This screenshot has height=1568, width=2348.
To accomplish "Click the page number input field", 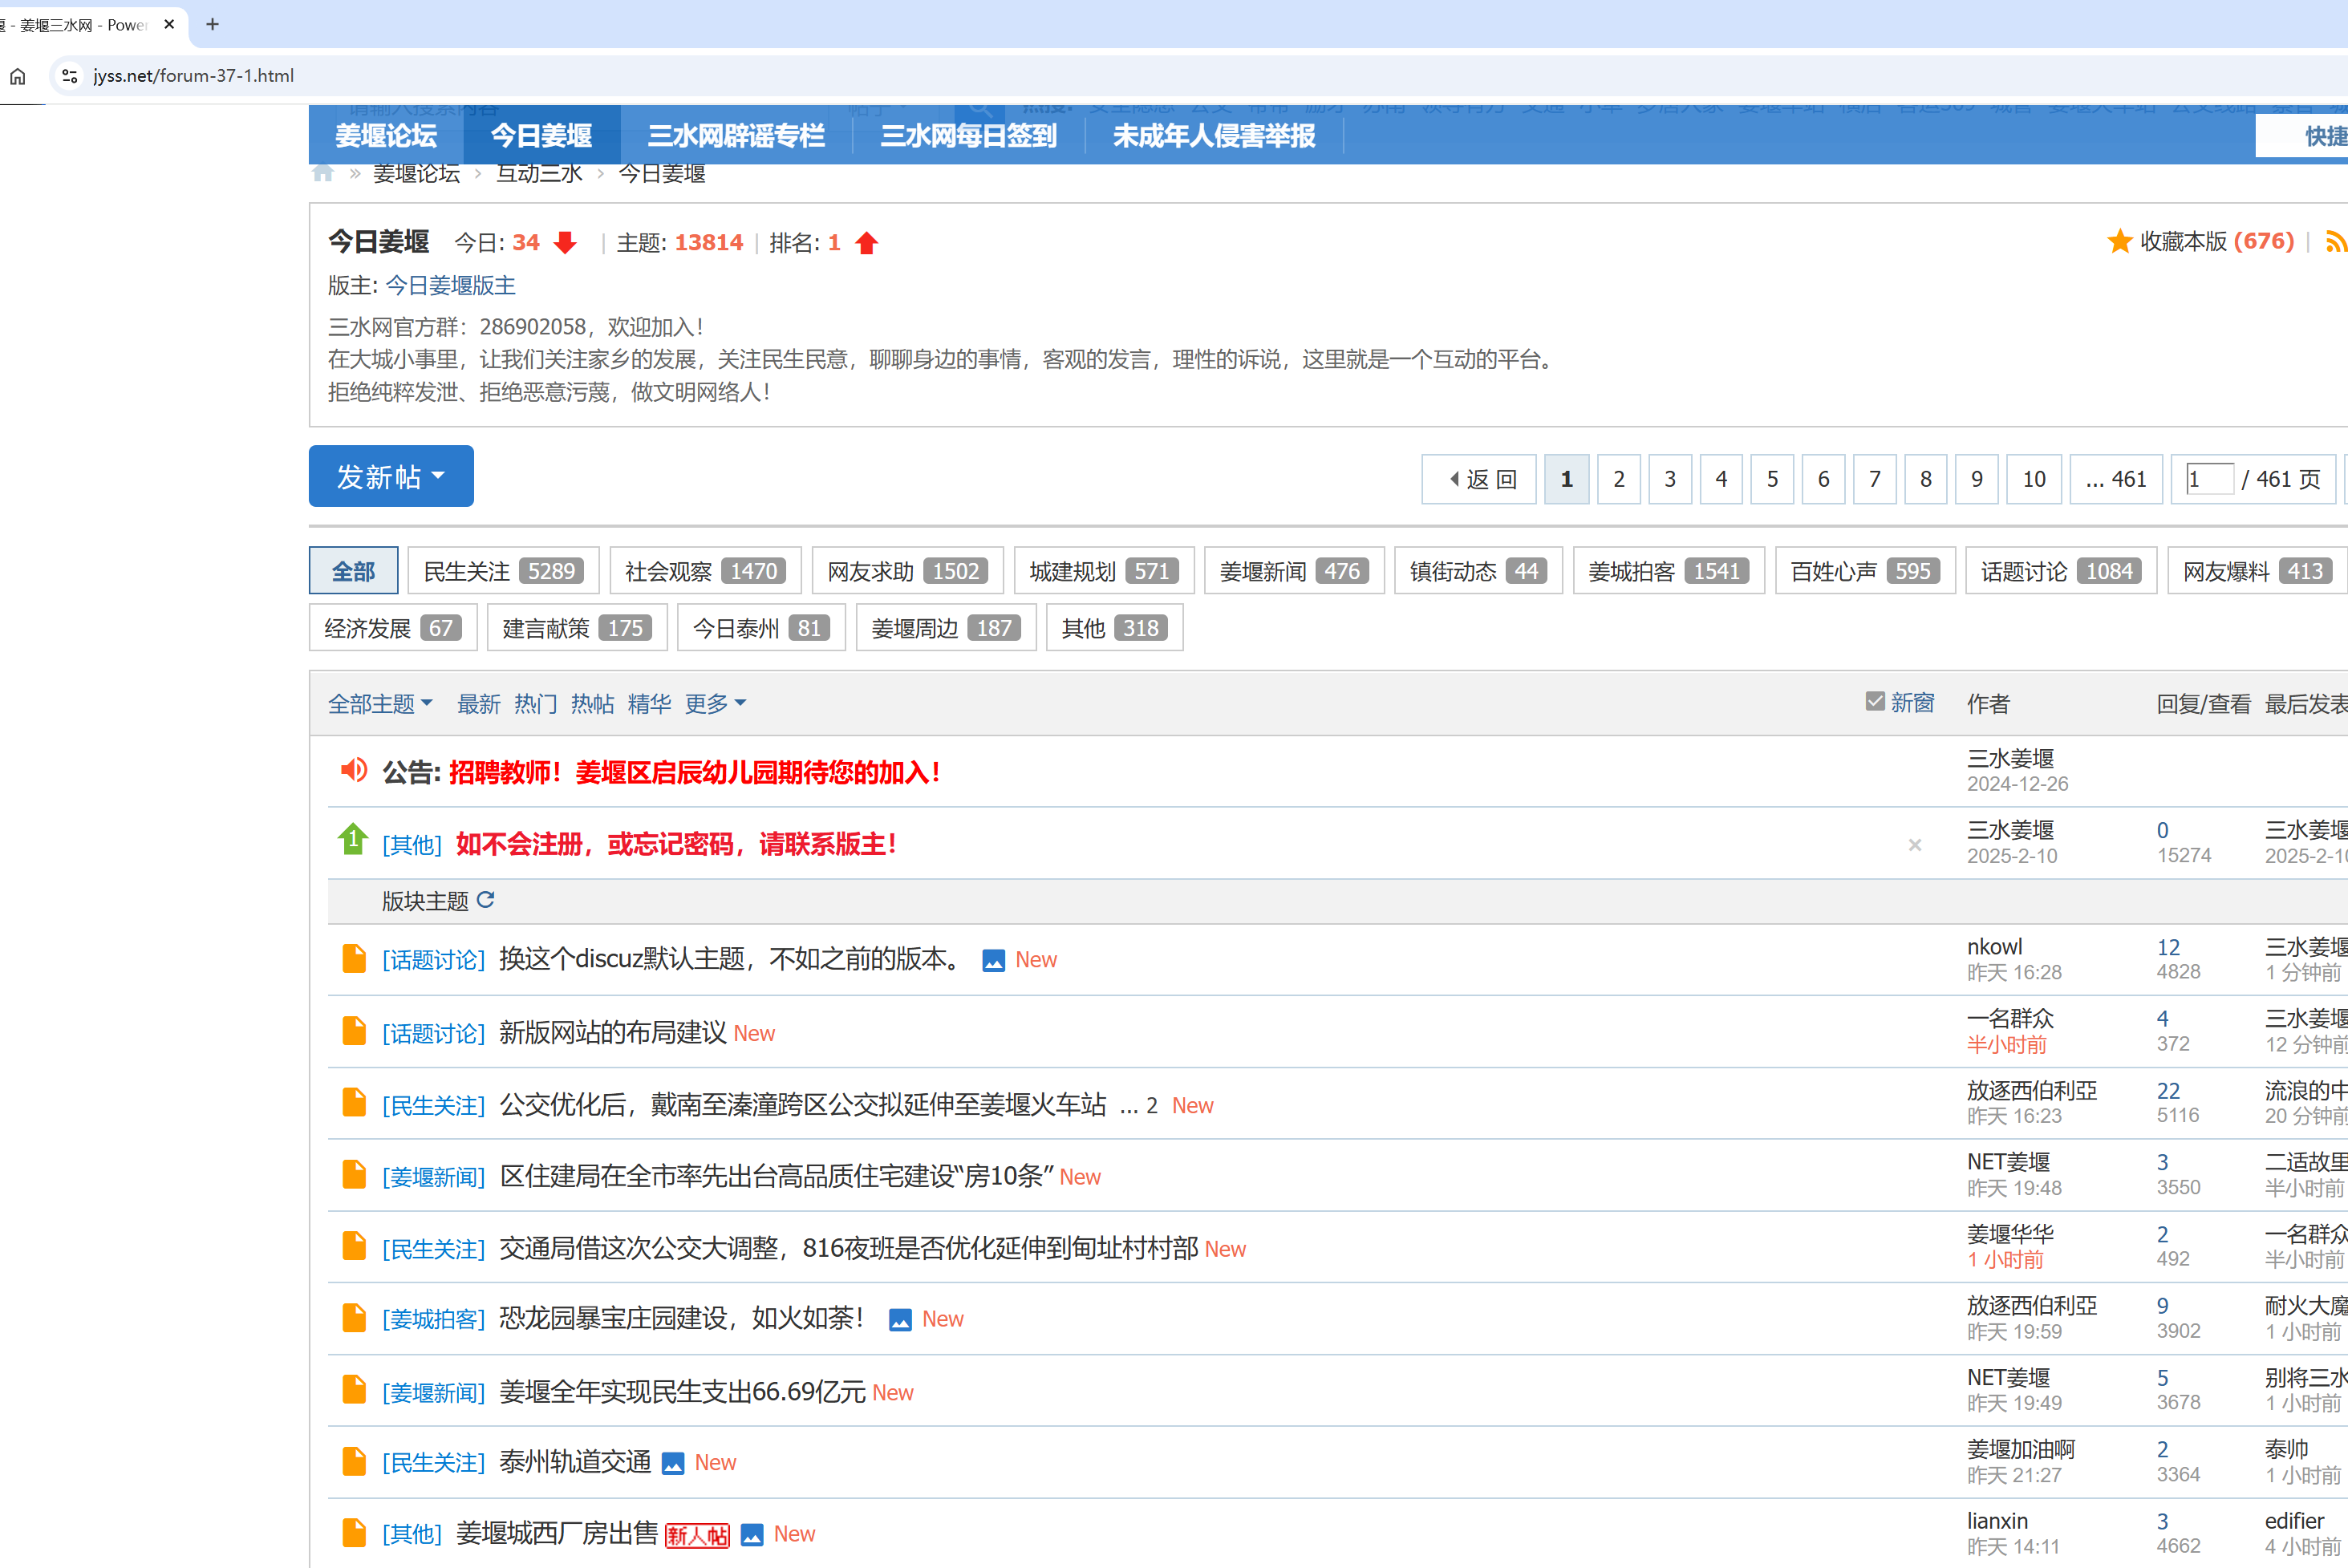I will tap(2209, 479).
